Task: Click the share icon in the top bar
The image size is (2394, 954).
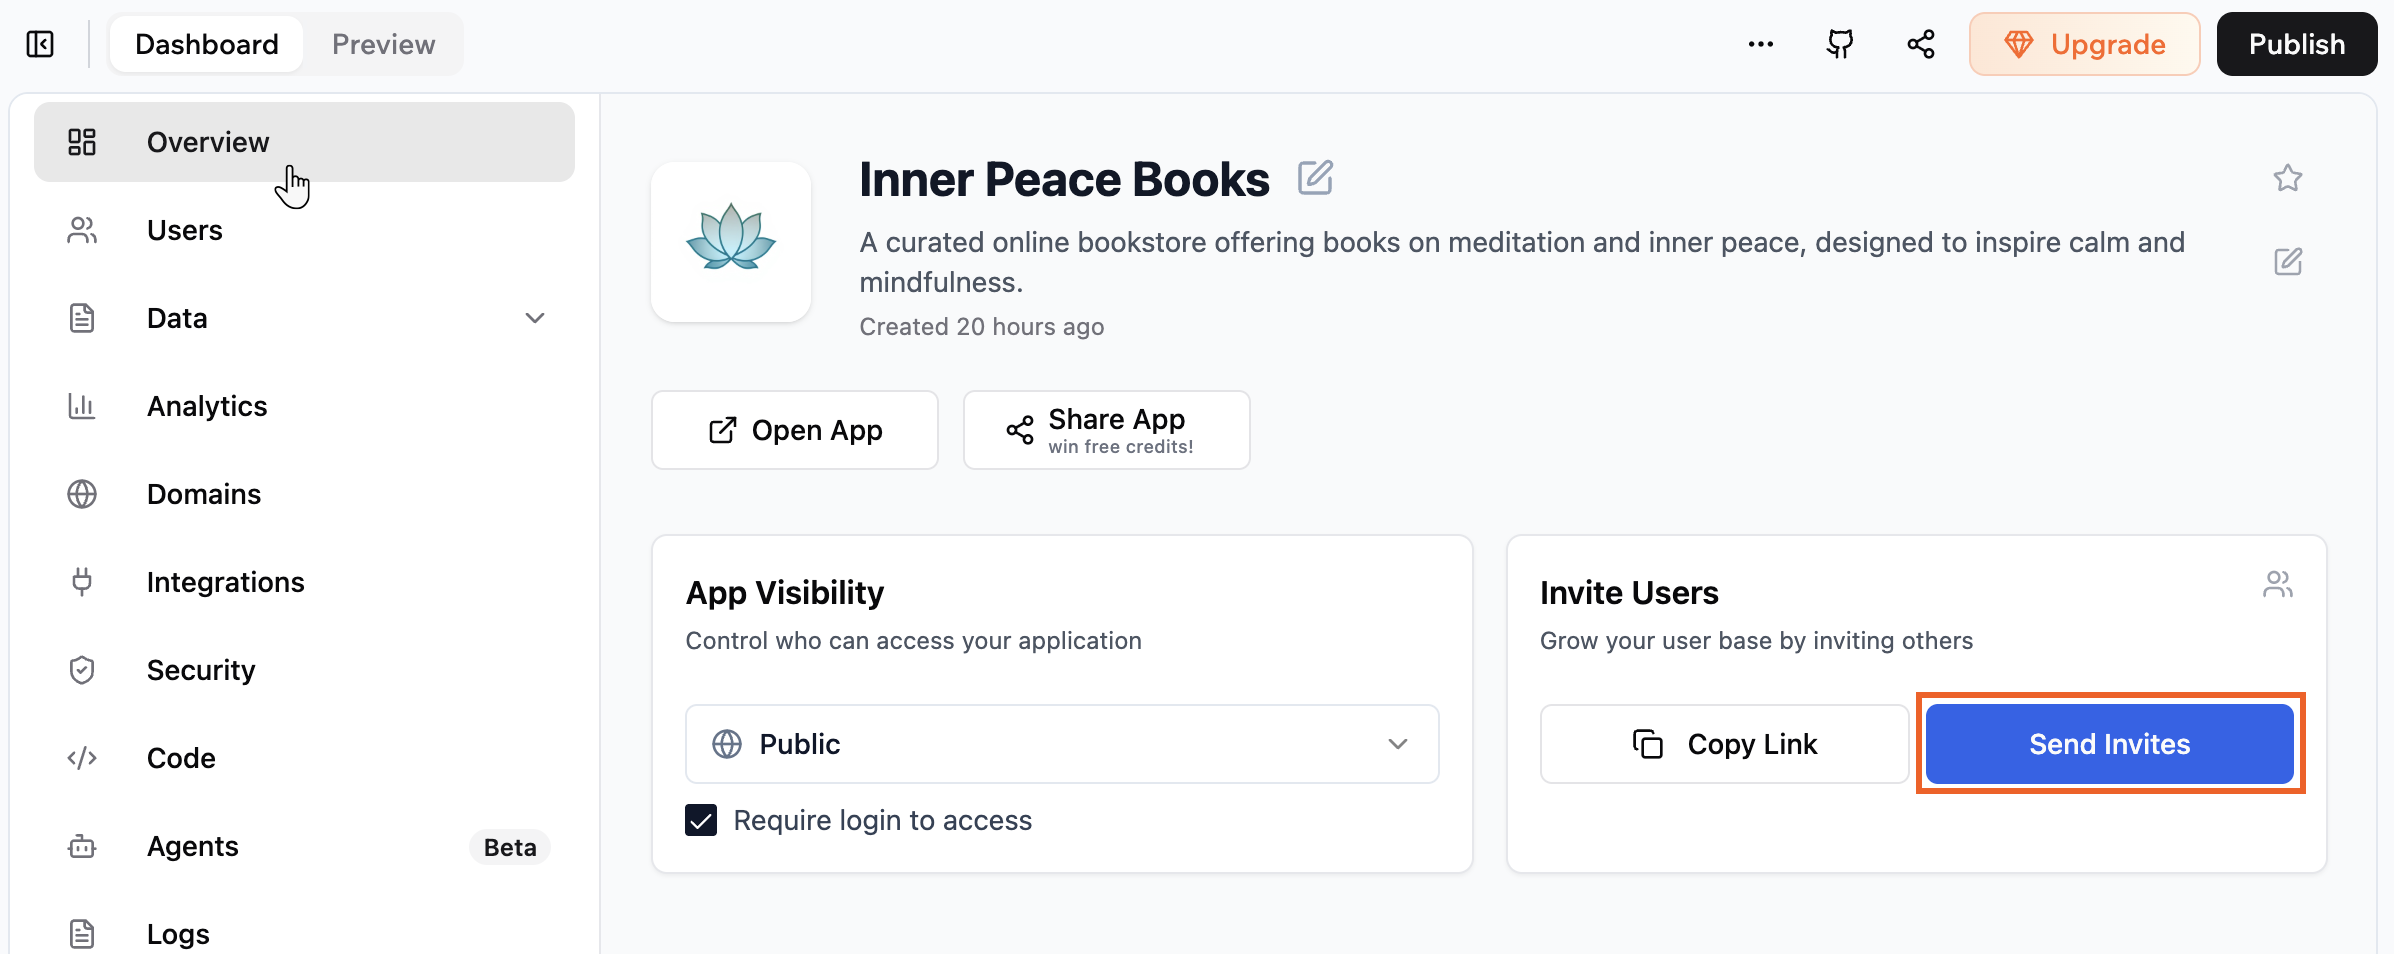Action: point(1920,44)
